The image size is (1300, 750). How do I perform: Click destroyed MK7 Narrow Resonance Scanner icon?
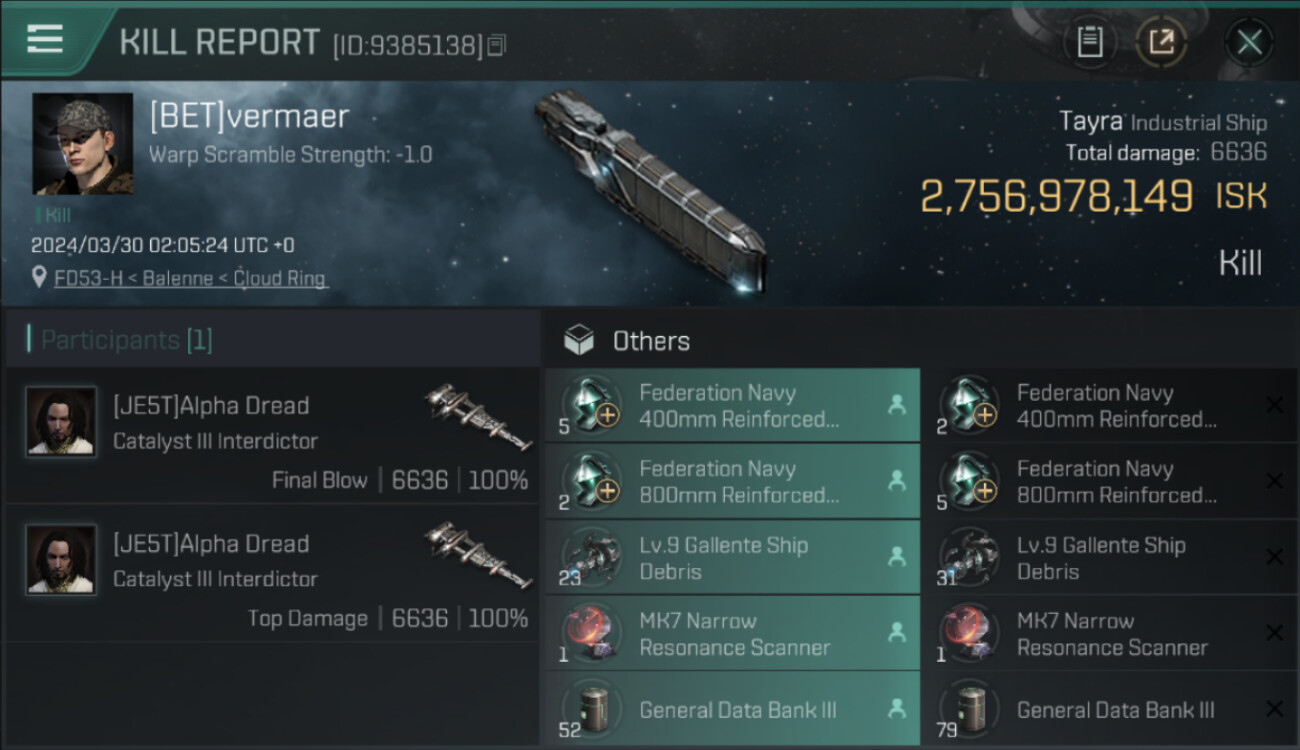968,633
